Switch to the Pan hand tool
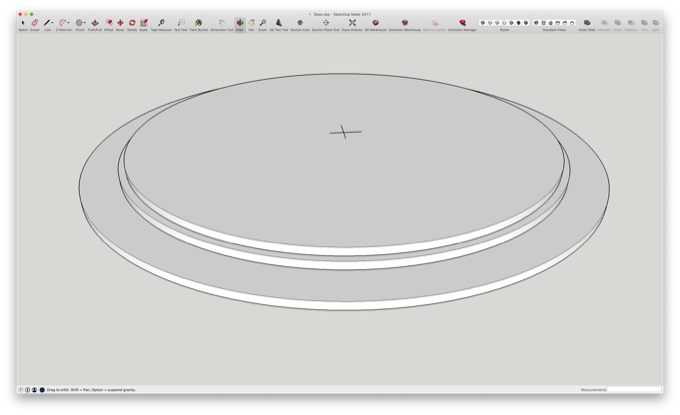The width and height of the screenshot is (680, 415). click(252, 23)
